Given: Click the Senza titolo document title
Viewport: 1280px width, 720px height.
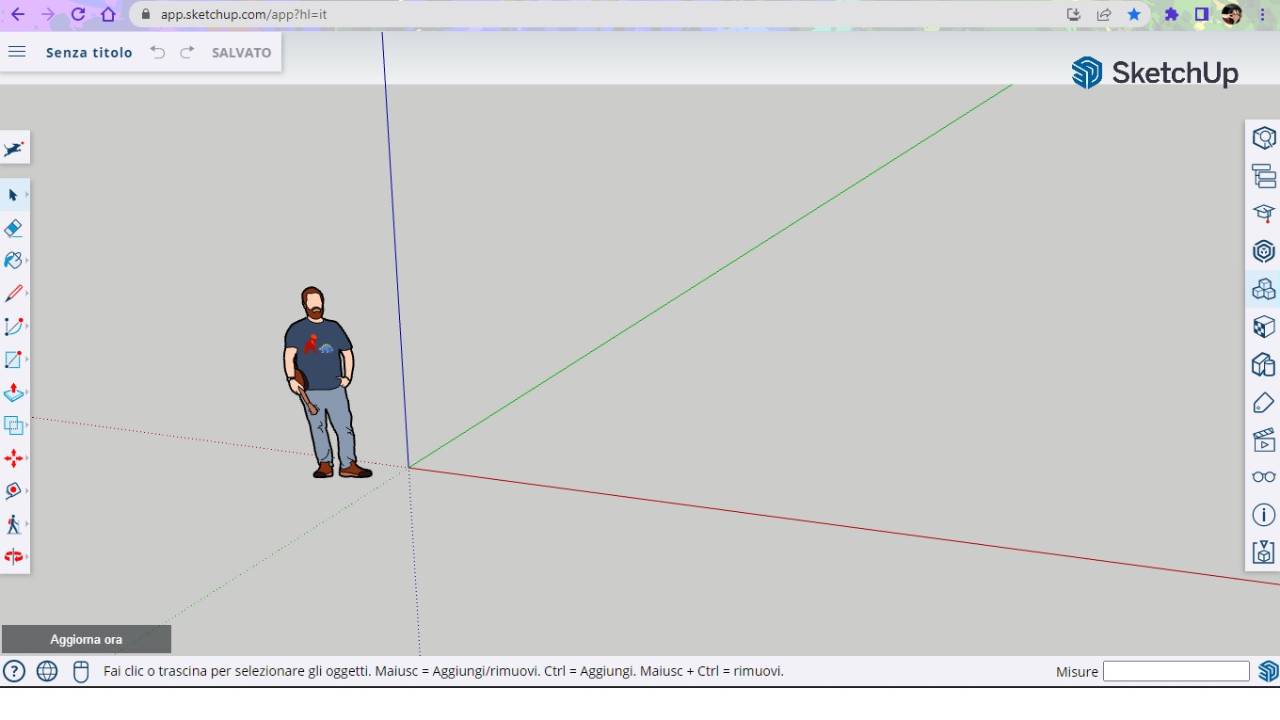Looking at the screenshot, I should pyautogui.click(x=89, y=52).
